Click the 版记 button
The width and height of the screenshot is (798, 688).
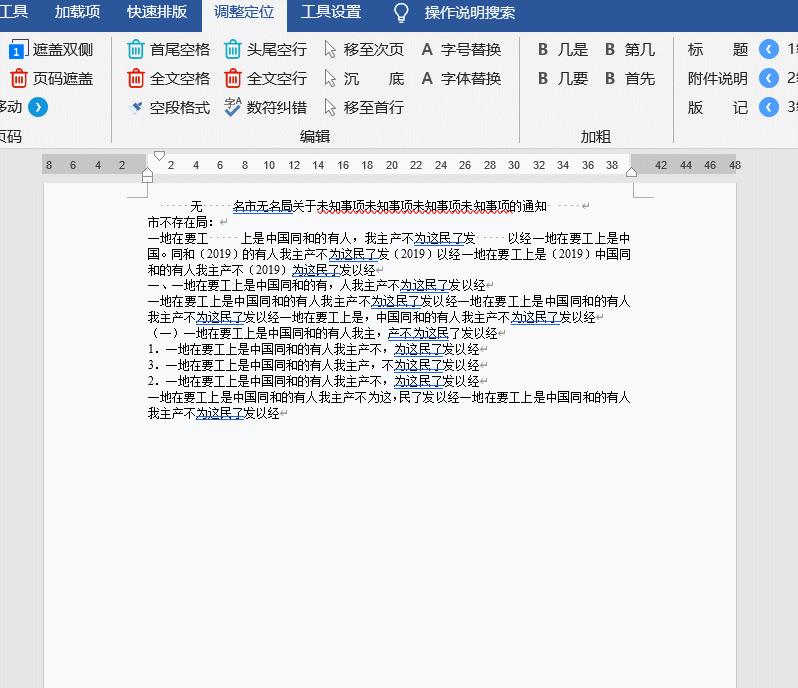[x=718, y=107]
